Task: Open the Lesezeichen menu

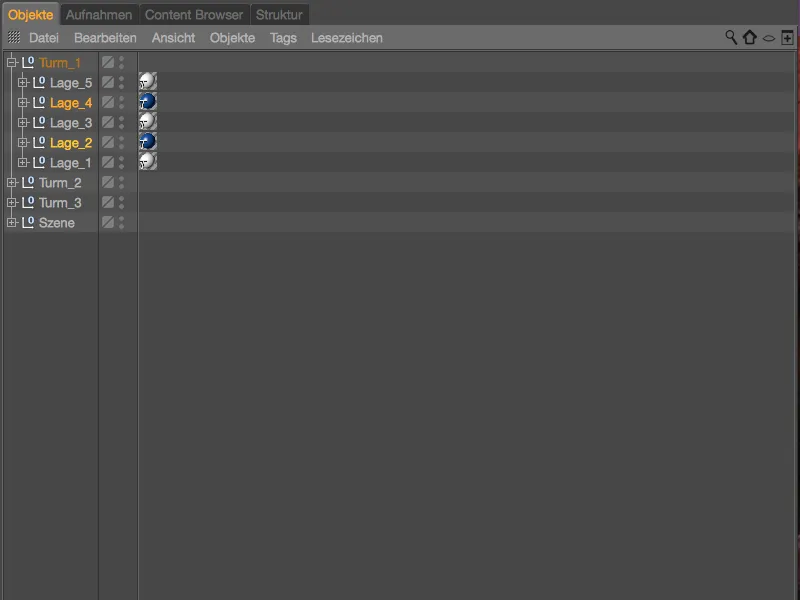Action: [x=347, y=38]
